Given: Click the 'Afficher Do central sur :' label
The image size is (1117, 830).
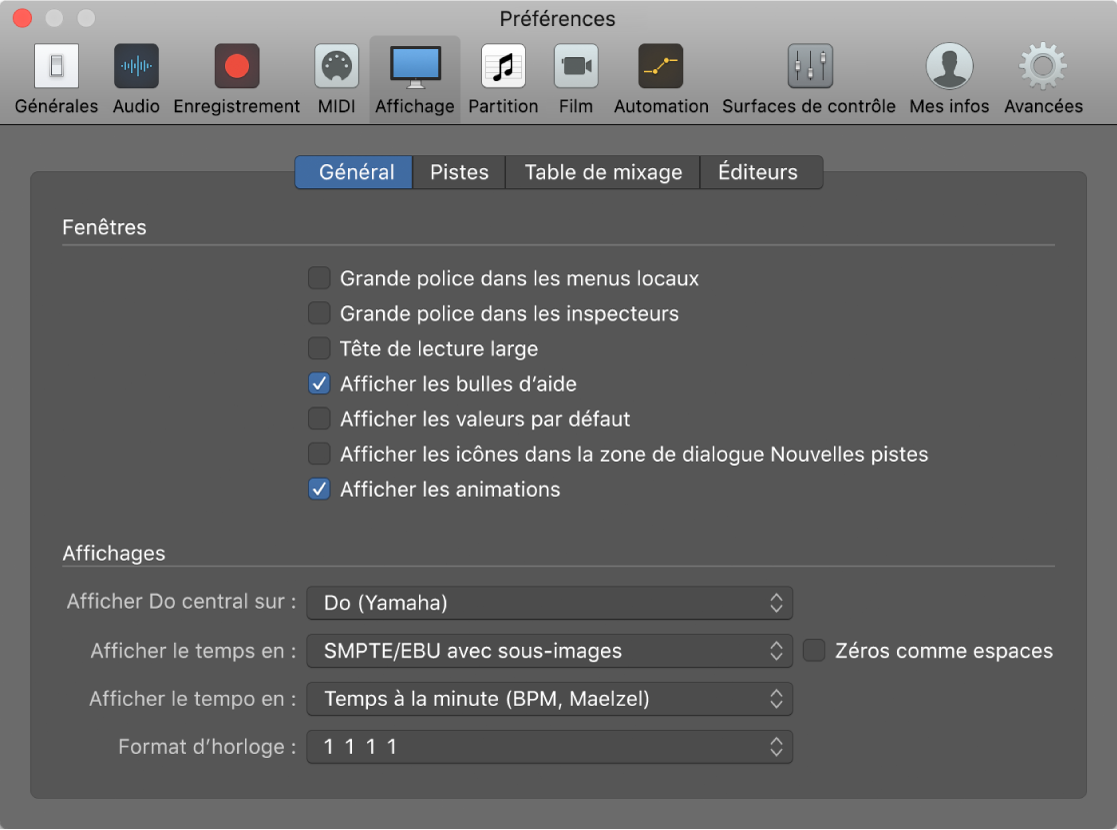Looking at the screenshot, I should tap(181, 602).
